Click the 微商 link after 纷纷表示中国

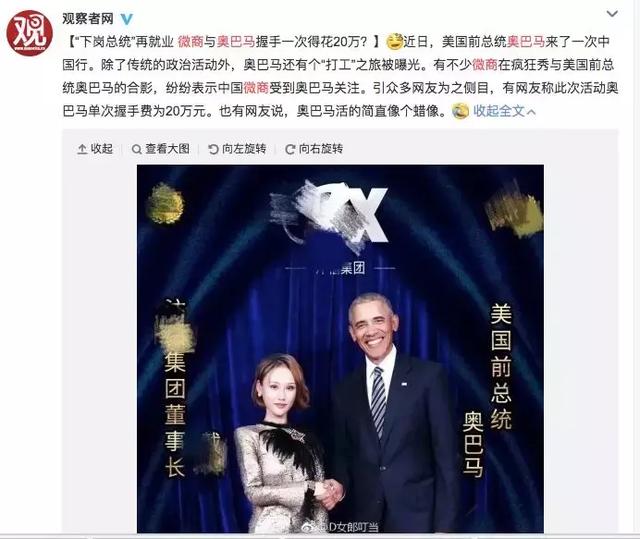256,88
